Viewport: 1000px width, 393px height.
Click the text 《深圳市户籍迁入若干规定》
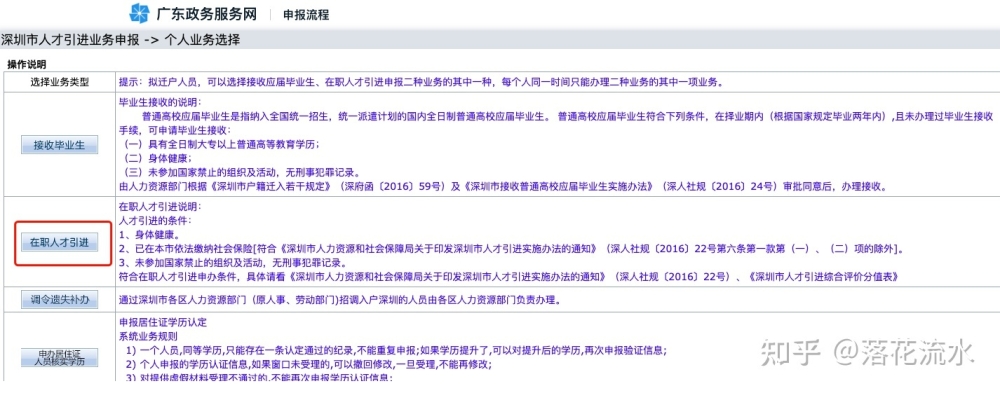tap(268, 186)
